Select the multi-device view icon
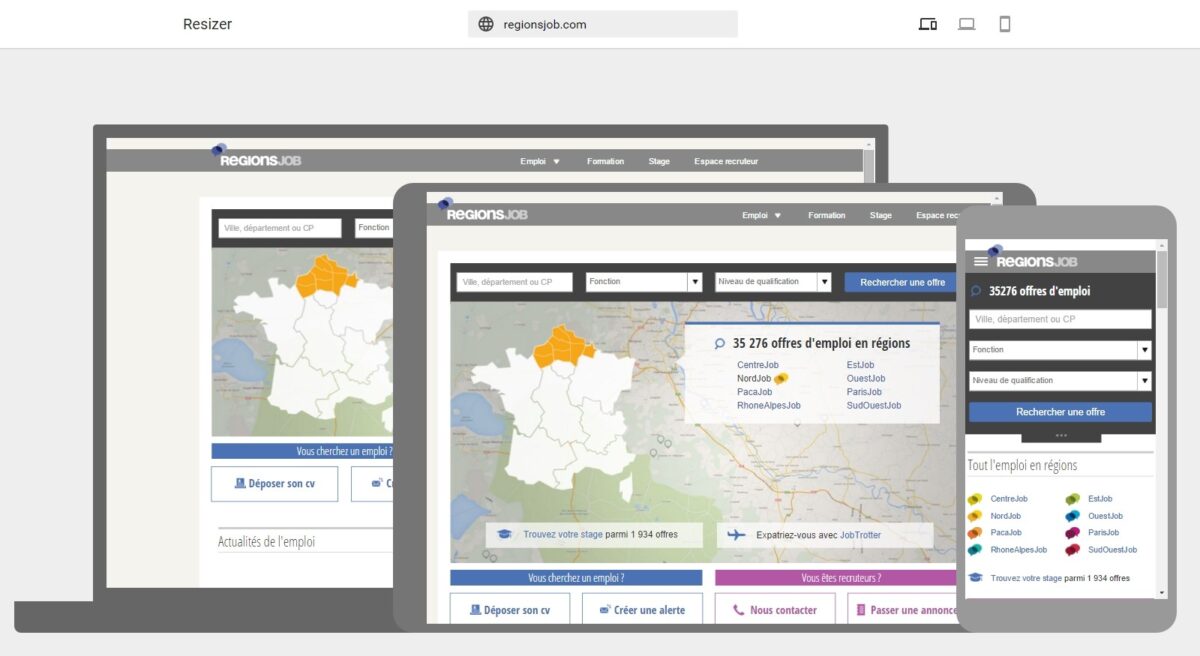The image size is (1200, 656). (927, 24)
